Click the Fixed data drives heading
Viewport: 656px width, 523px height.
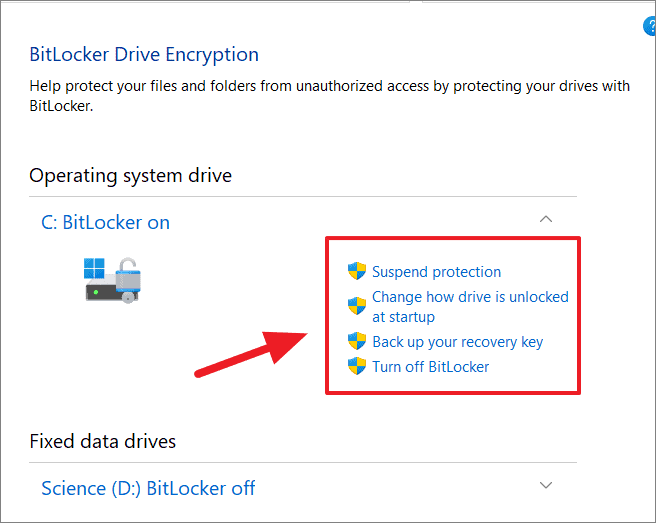102,441
